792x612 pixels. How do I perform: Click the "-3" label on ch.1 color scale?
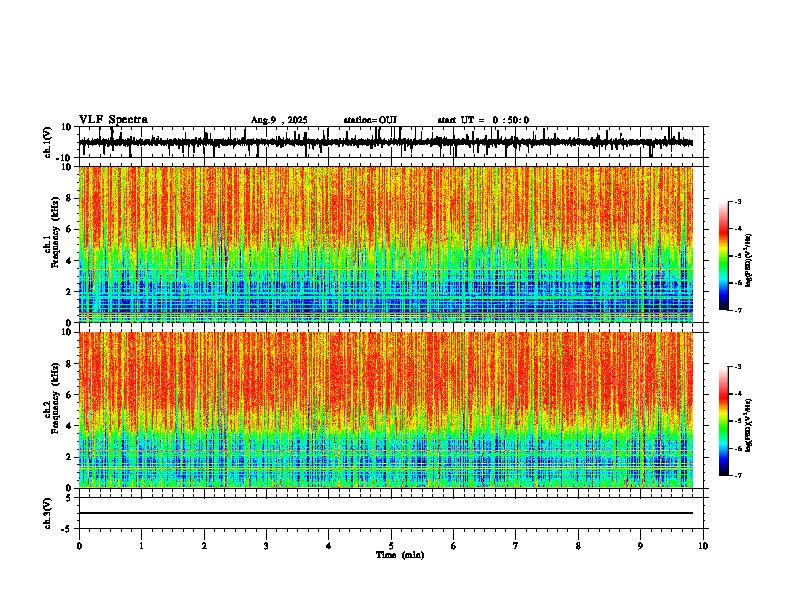pos(737,201)
